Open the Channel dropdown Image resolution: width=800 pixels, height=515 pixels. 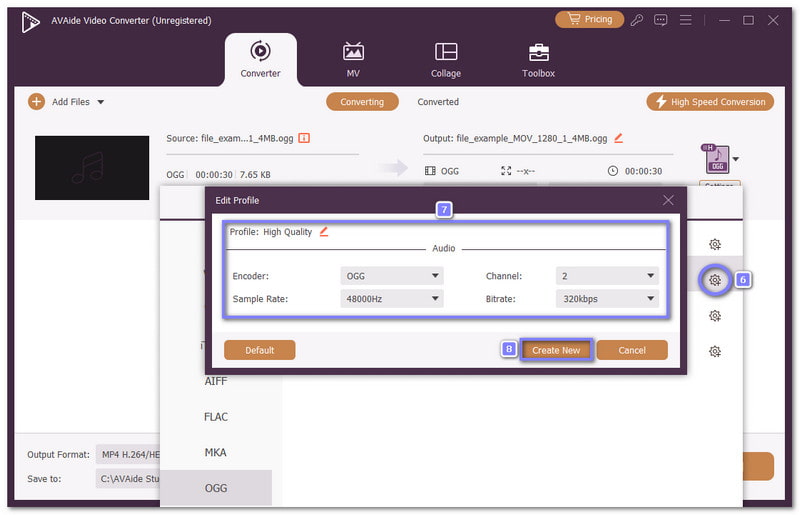606,275
